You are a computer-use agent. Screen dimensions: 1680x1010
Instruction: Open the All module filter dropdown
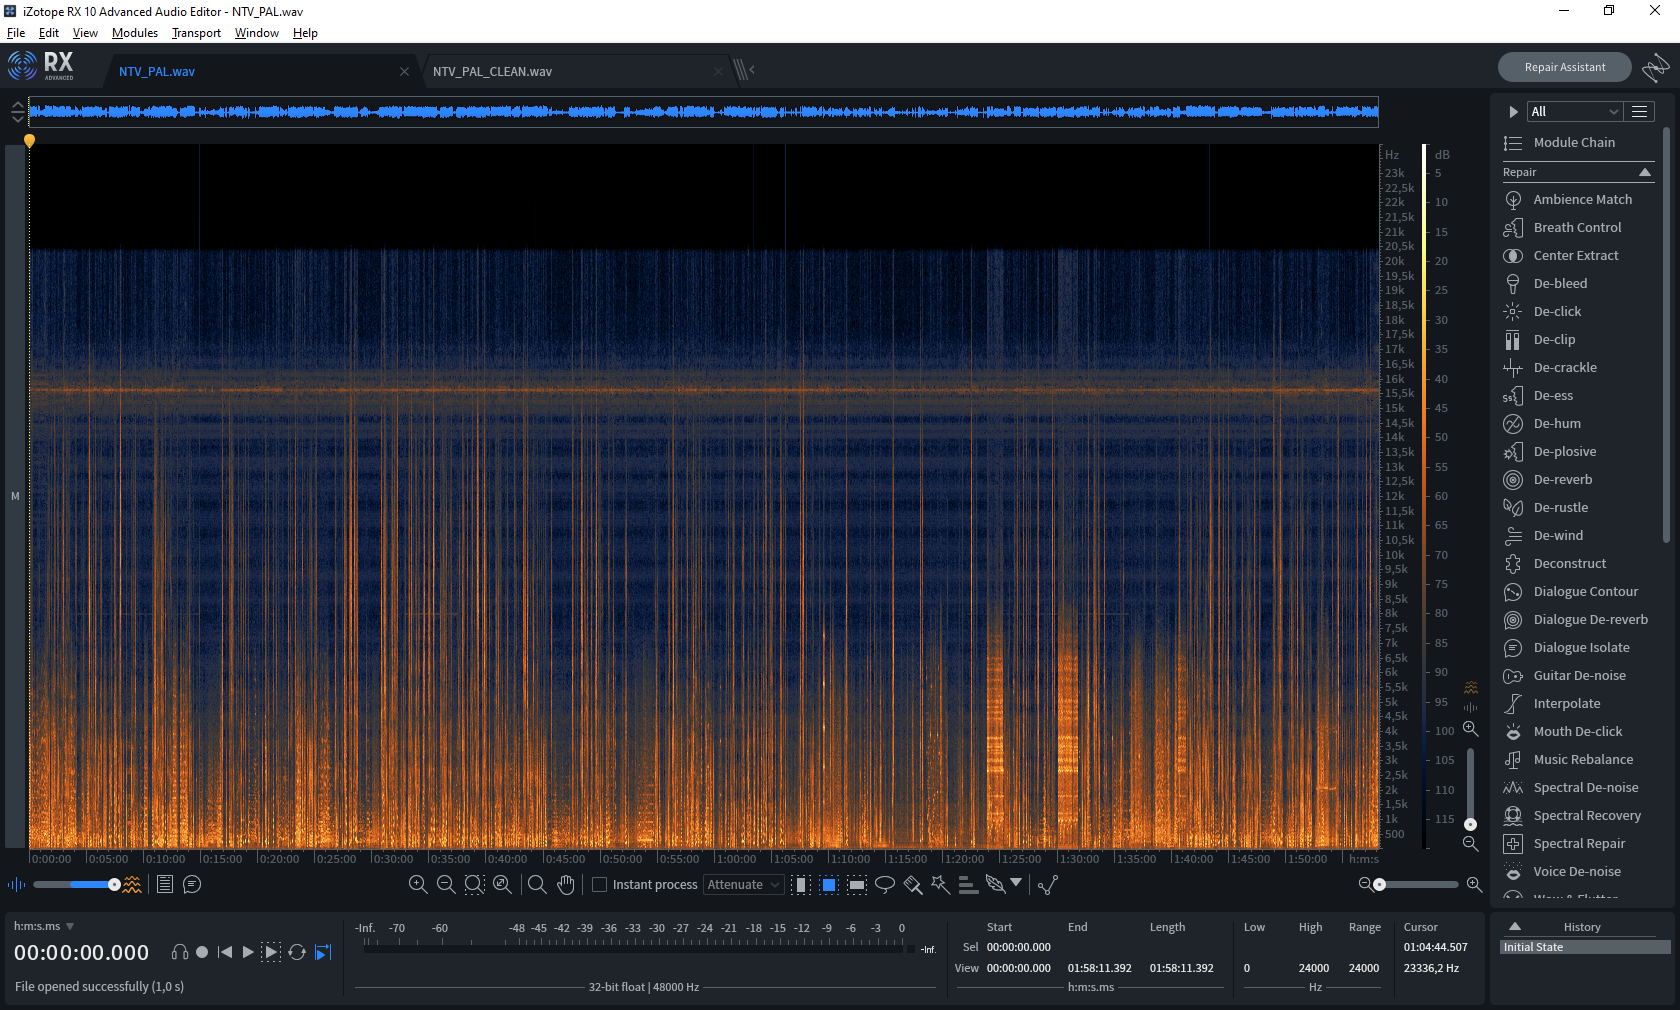(1574, 112)
